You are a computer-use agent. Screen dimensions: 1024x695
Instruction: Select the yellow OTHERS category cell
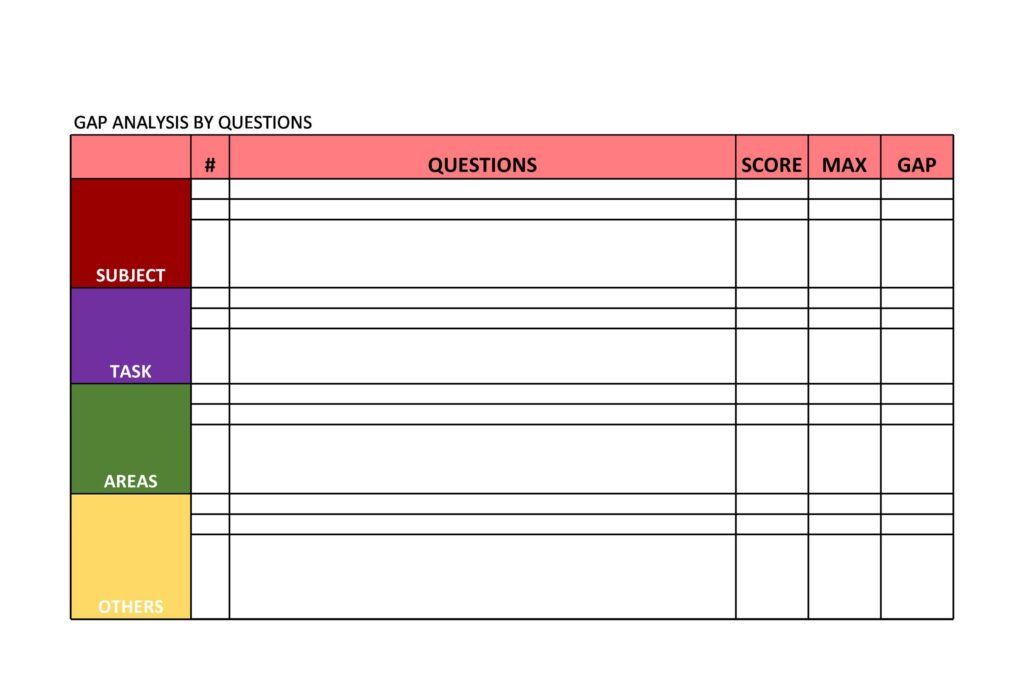click(x=131, y=557)
